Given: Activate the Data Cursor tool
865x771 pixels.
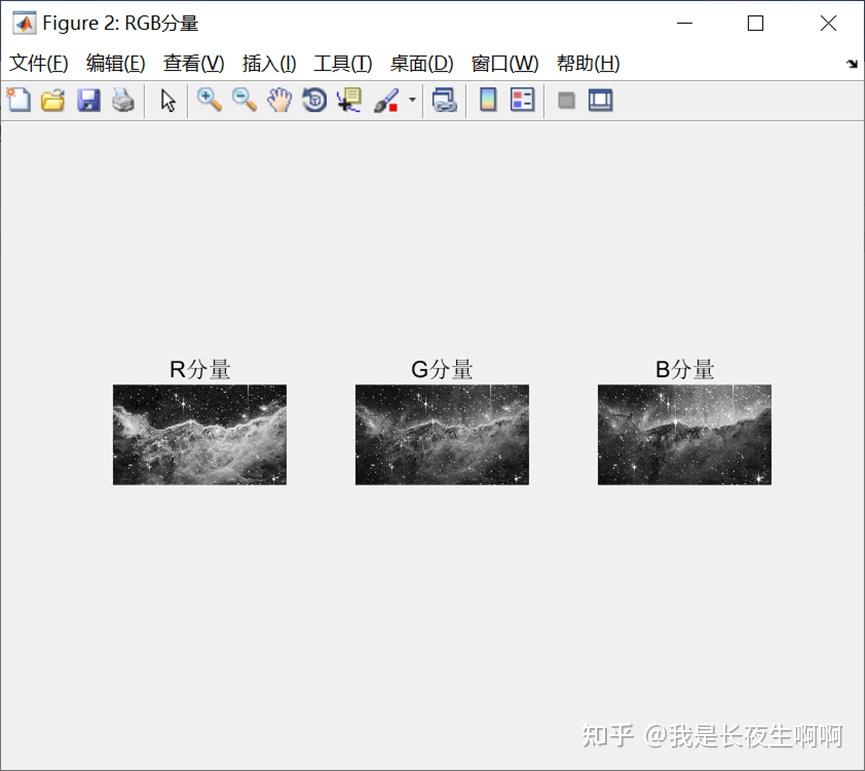Looking at the screenshot, I should click(349, 100).
